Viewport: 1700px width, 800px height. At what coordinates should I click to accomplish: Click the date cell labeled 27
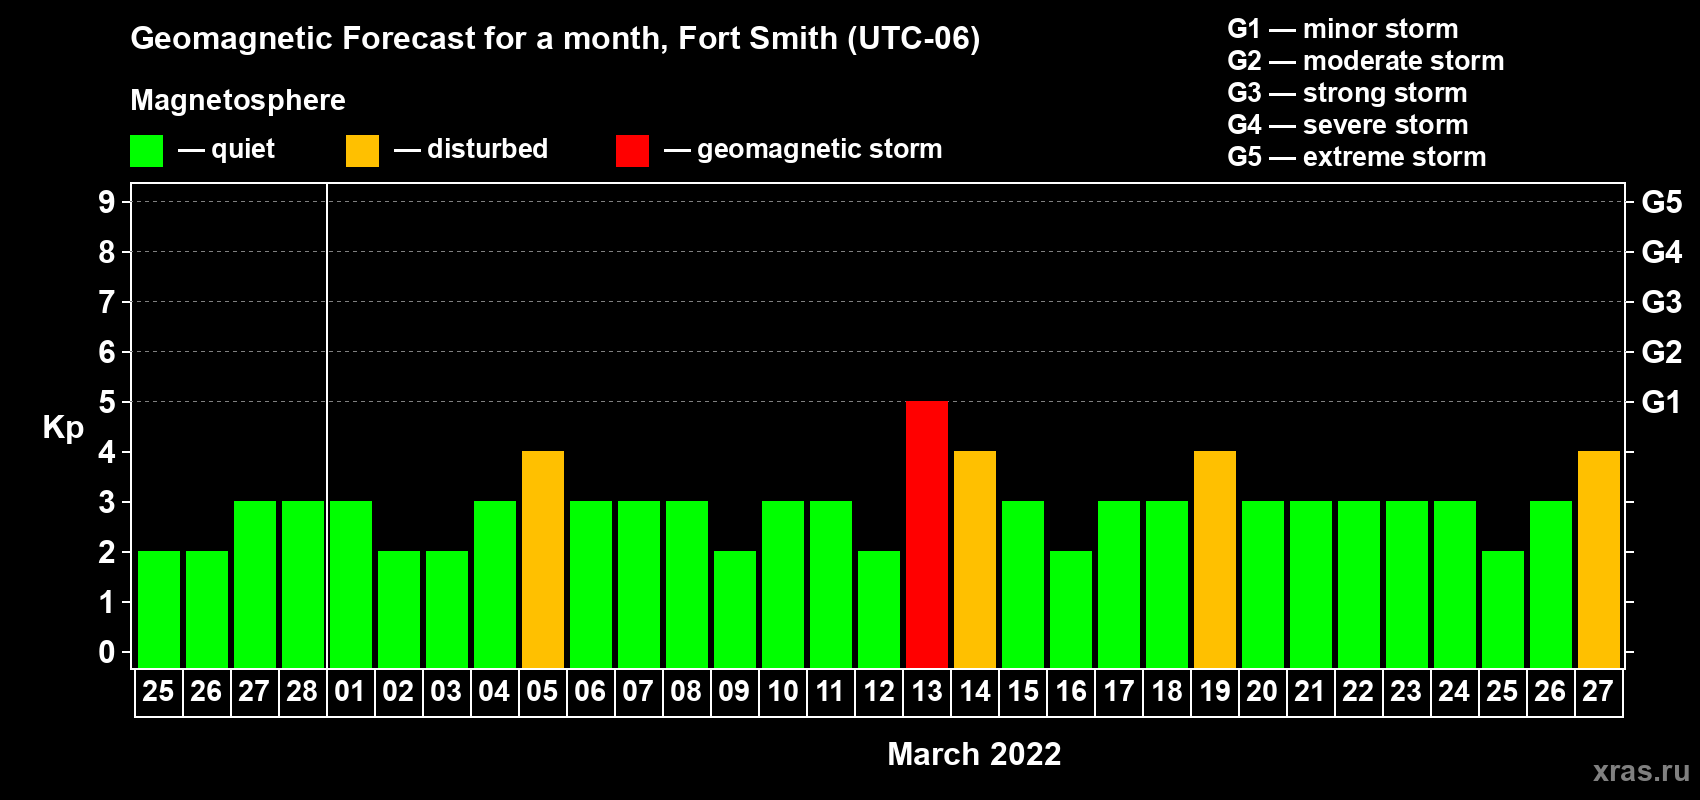pyautogui.click(x=1599, y=692)
